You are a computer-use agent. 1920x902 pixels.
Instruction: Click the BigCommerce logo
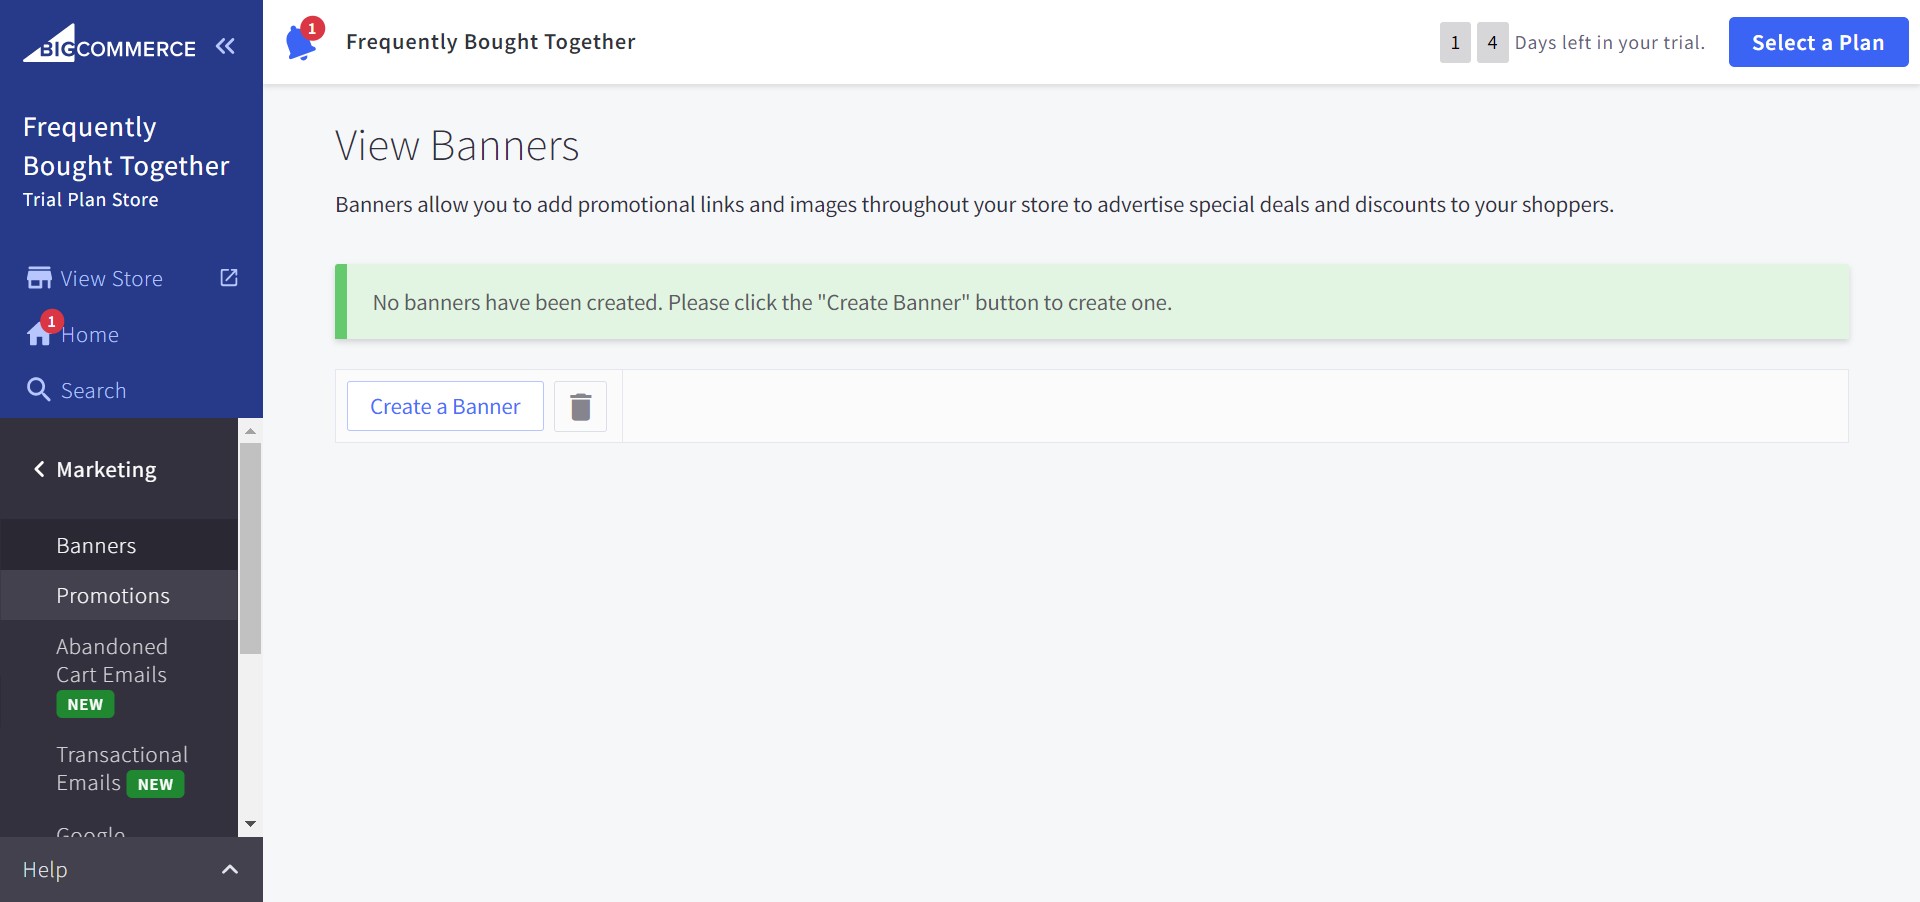[x=110, y=46]
